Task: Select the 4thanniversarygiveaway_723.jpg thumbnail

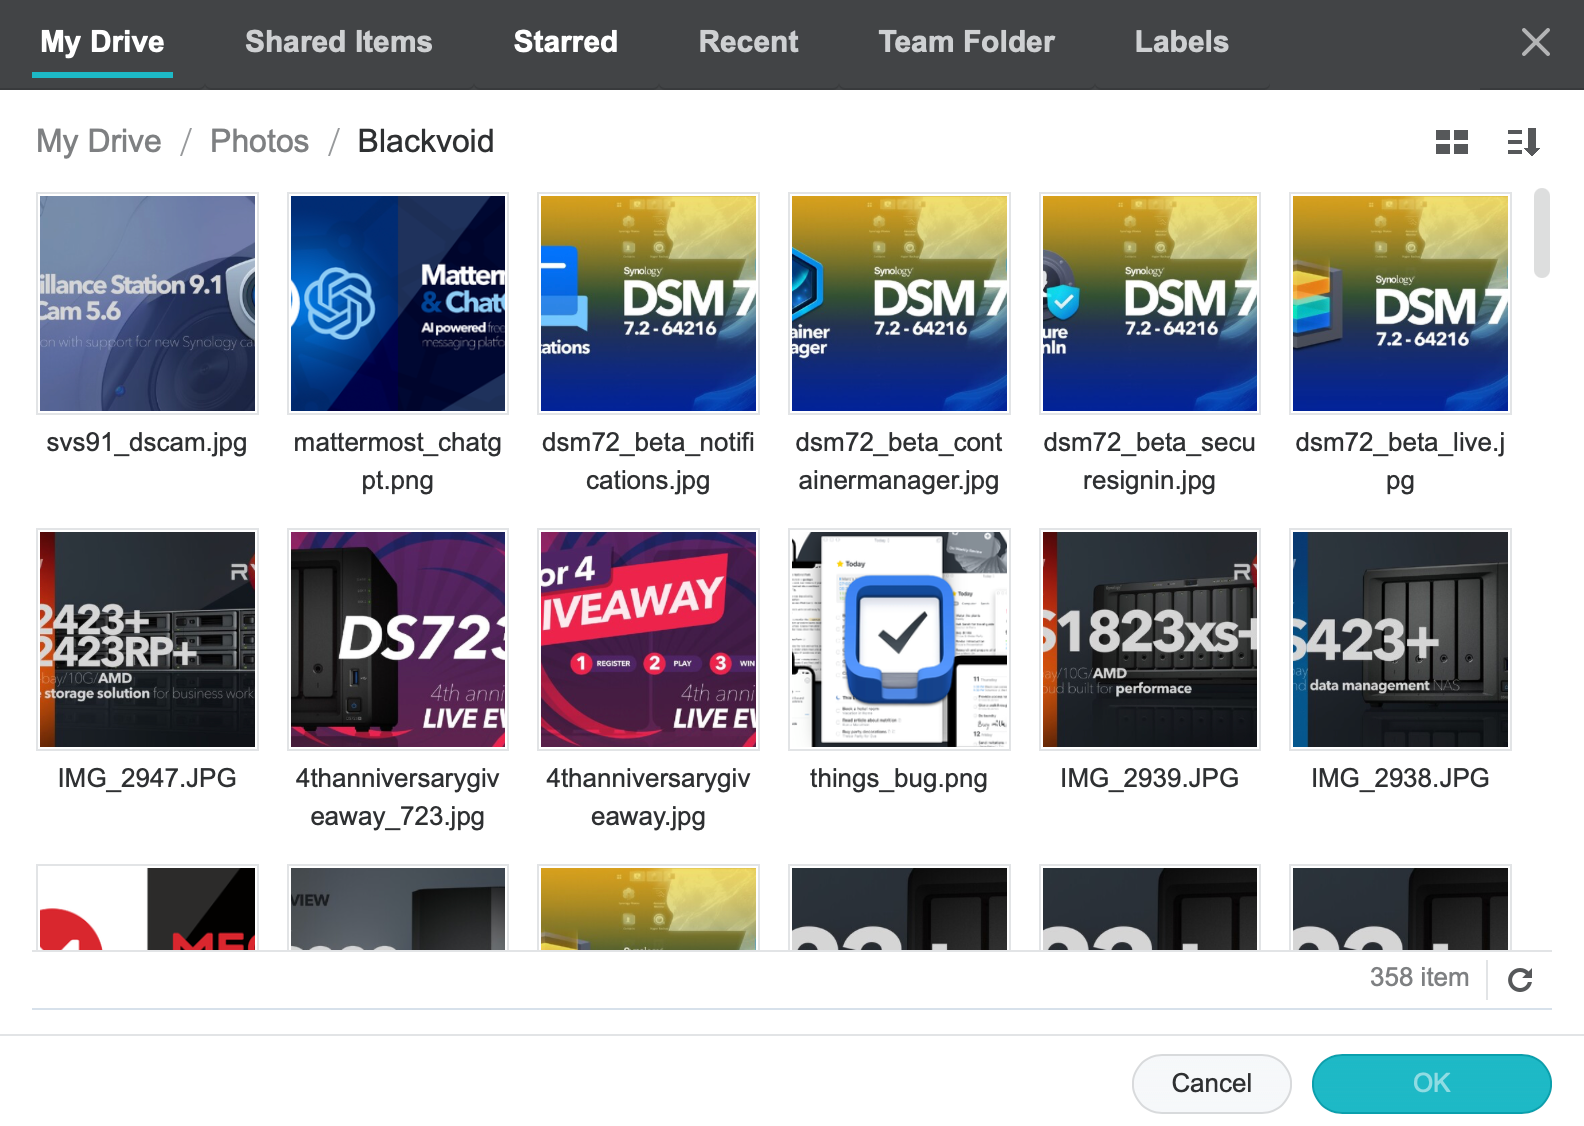Action: coord(398,639)
